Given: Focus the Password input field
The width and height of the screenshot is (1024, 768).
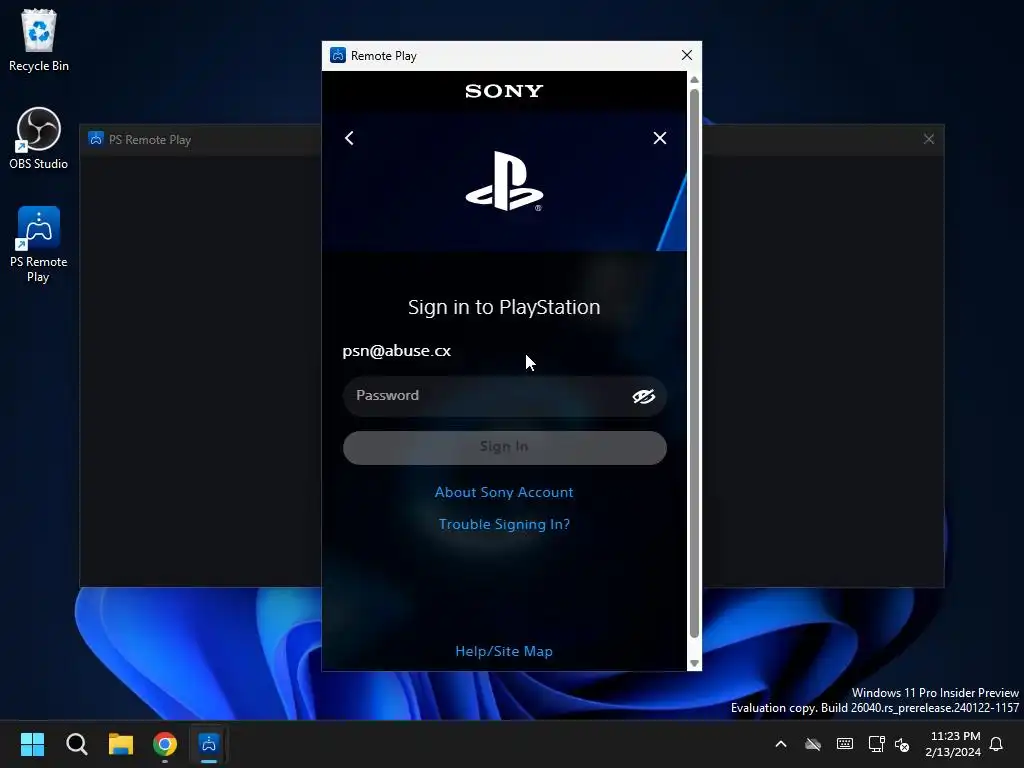Looking at the screenshot, I should [504, 396].
